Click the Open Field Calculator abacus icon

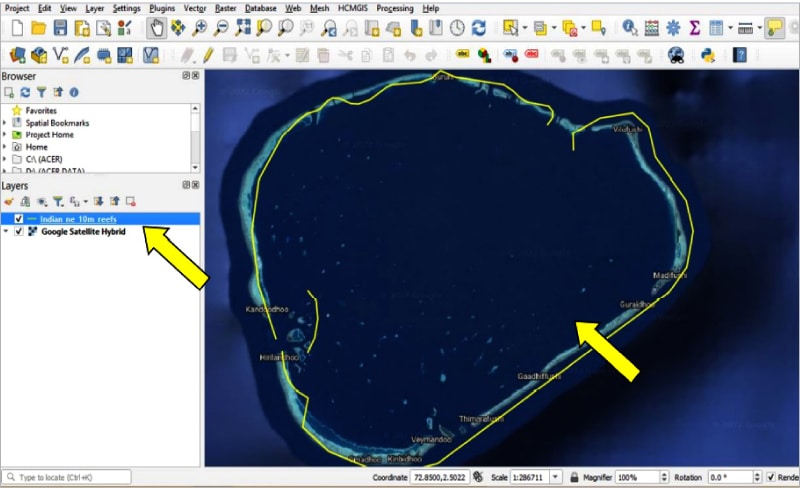tap(652, 28)
